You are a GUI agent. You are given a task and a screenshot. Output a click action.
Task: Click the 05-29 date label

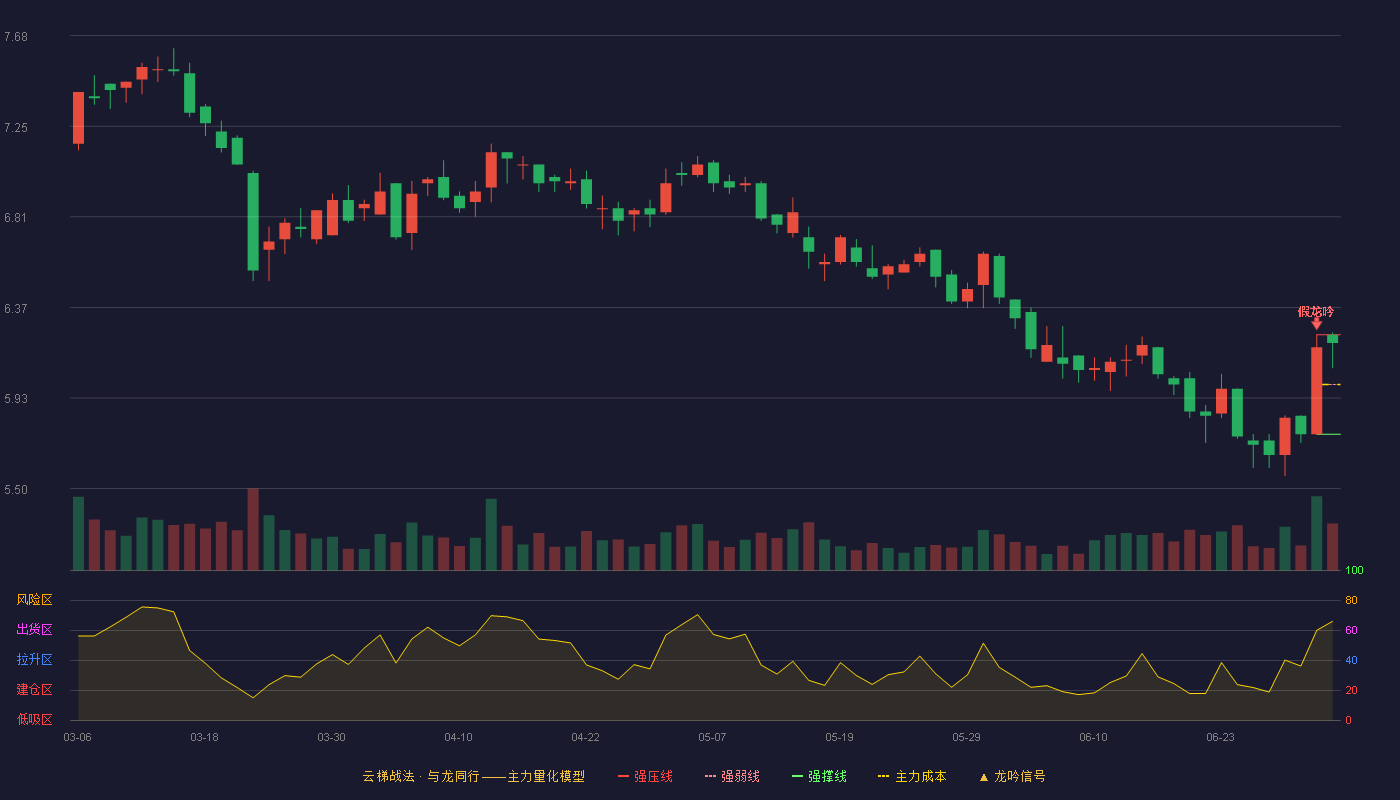966,737
